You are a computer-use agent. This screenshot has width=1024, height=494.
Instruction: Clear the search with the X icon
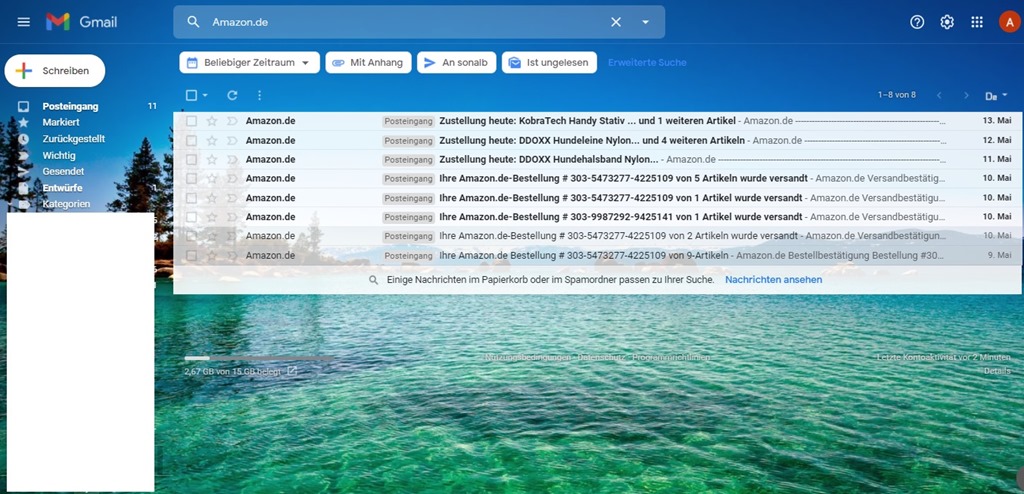point(616,22)
